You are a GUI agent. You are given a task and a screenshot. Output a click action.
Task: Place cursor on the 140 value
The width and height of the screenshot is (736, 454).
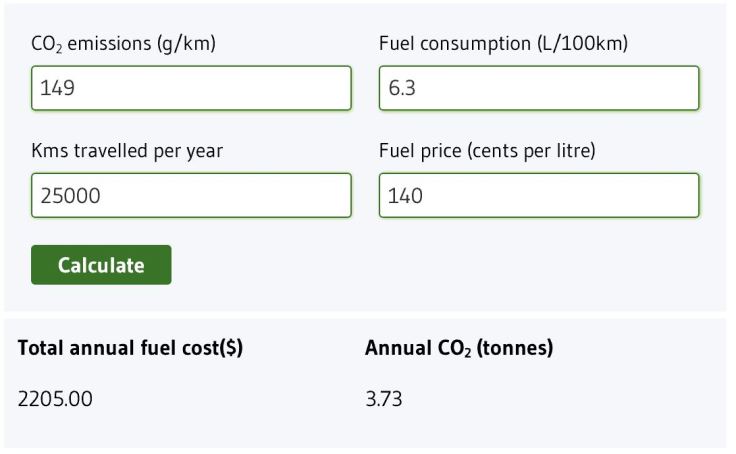405,196
